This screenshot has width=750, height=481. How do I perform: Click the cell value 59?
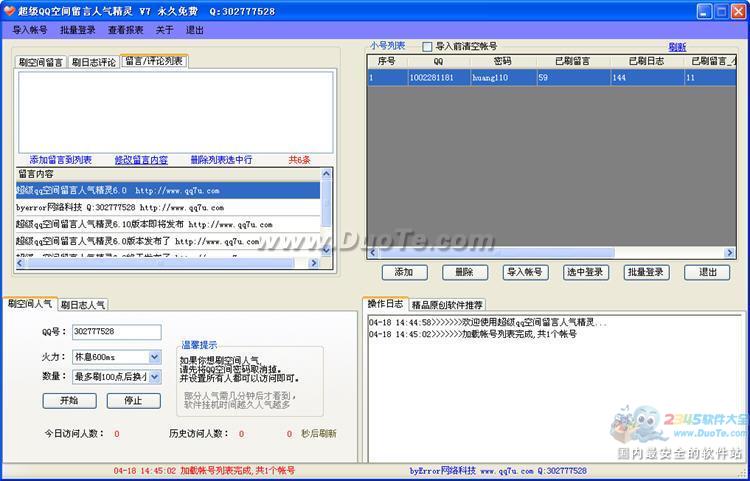pos(573,77)
